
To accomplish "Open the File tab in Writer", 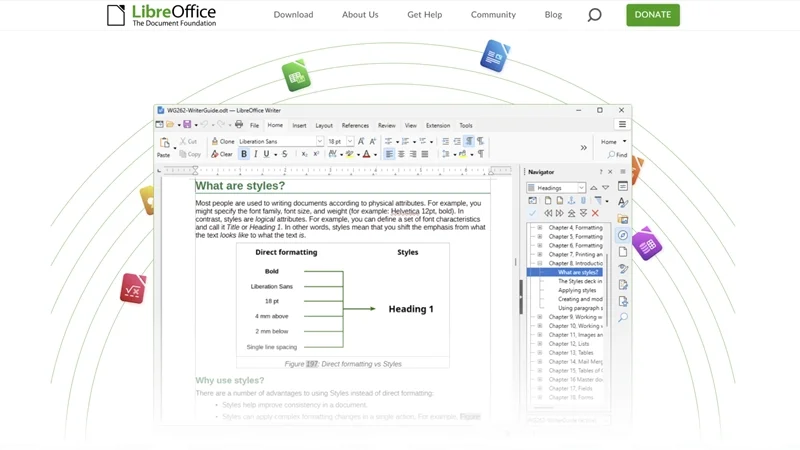I will 254,126.
